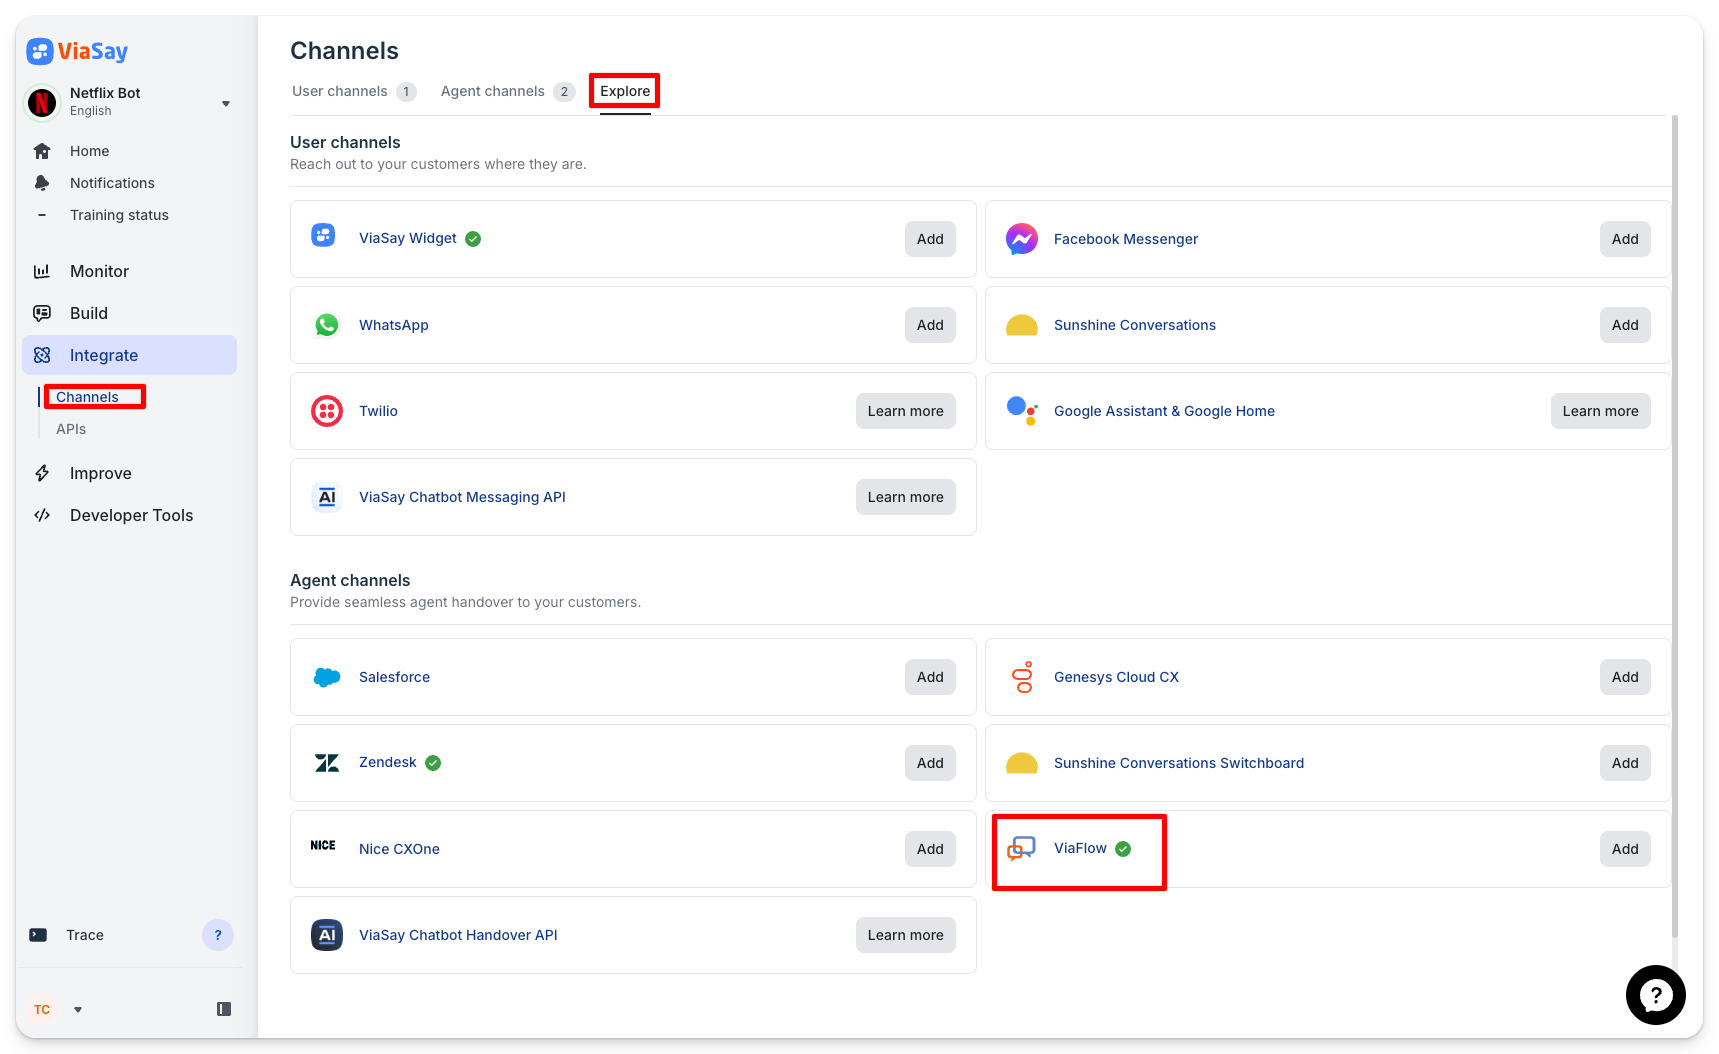Add the Zendesk agent channel

(x=930, y=763)
